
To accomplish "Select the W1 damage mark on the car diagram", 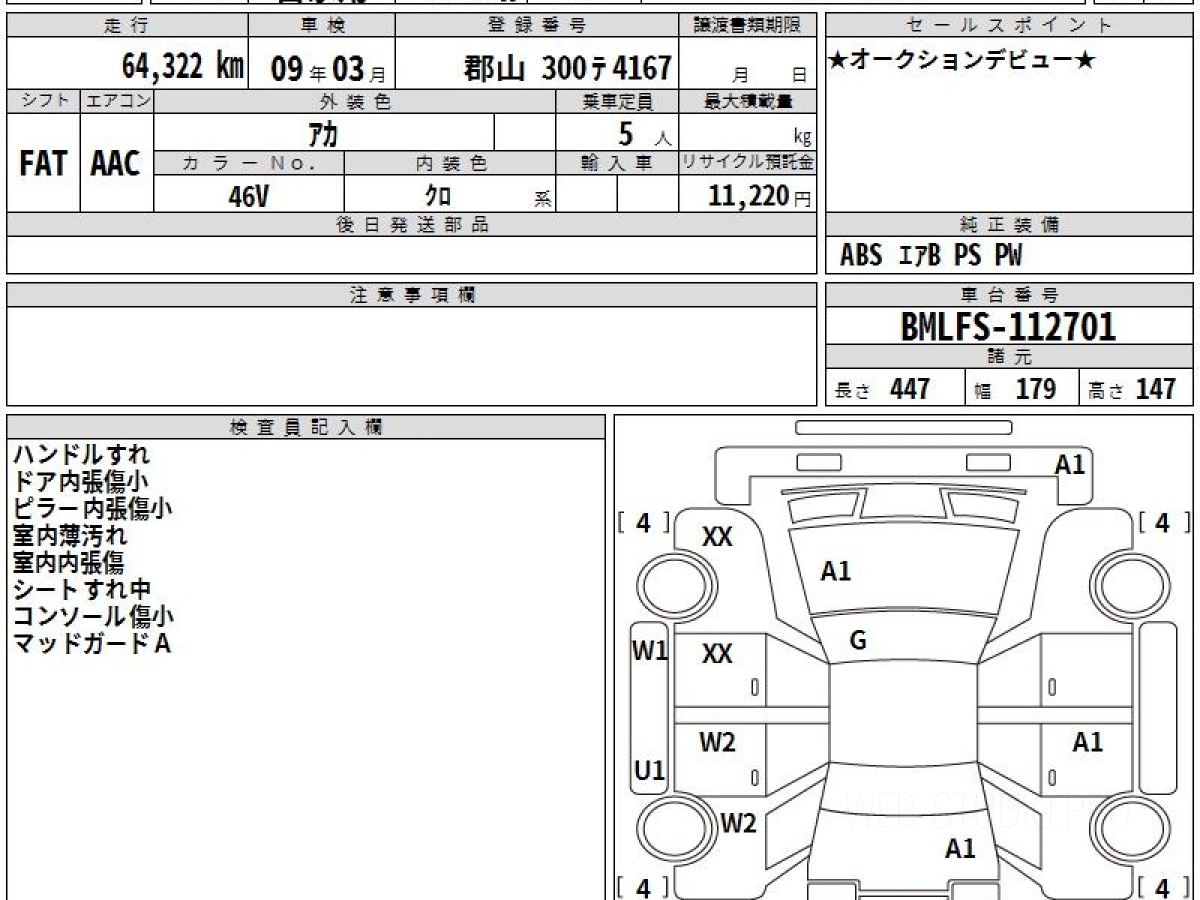I will tap(650, 651).
